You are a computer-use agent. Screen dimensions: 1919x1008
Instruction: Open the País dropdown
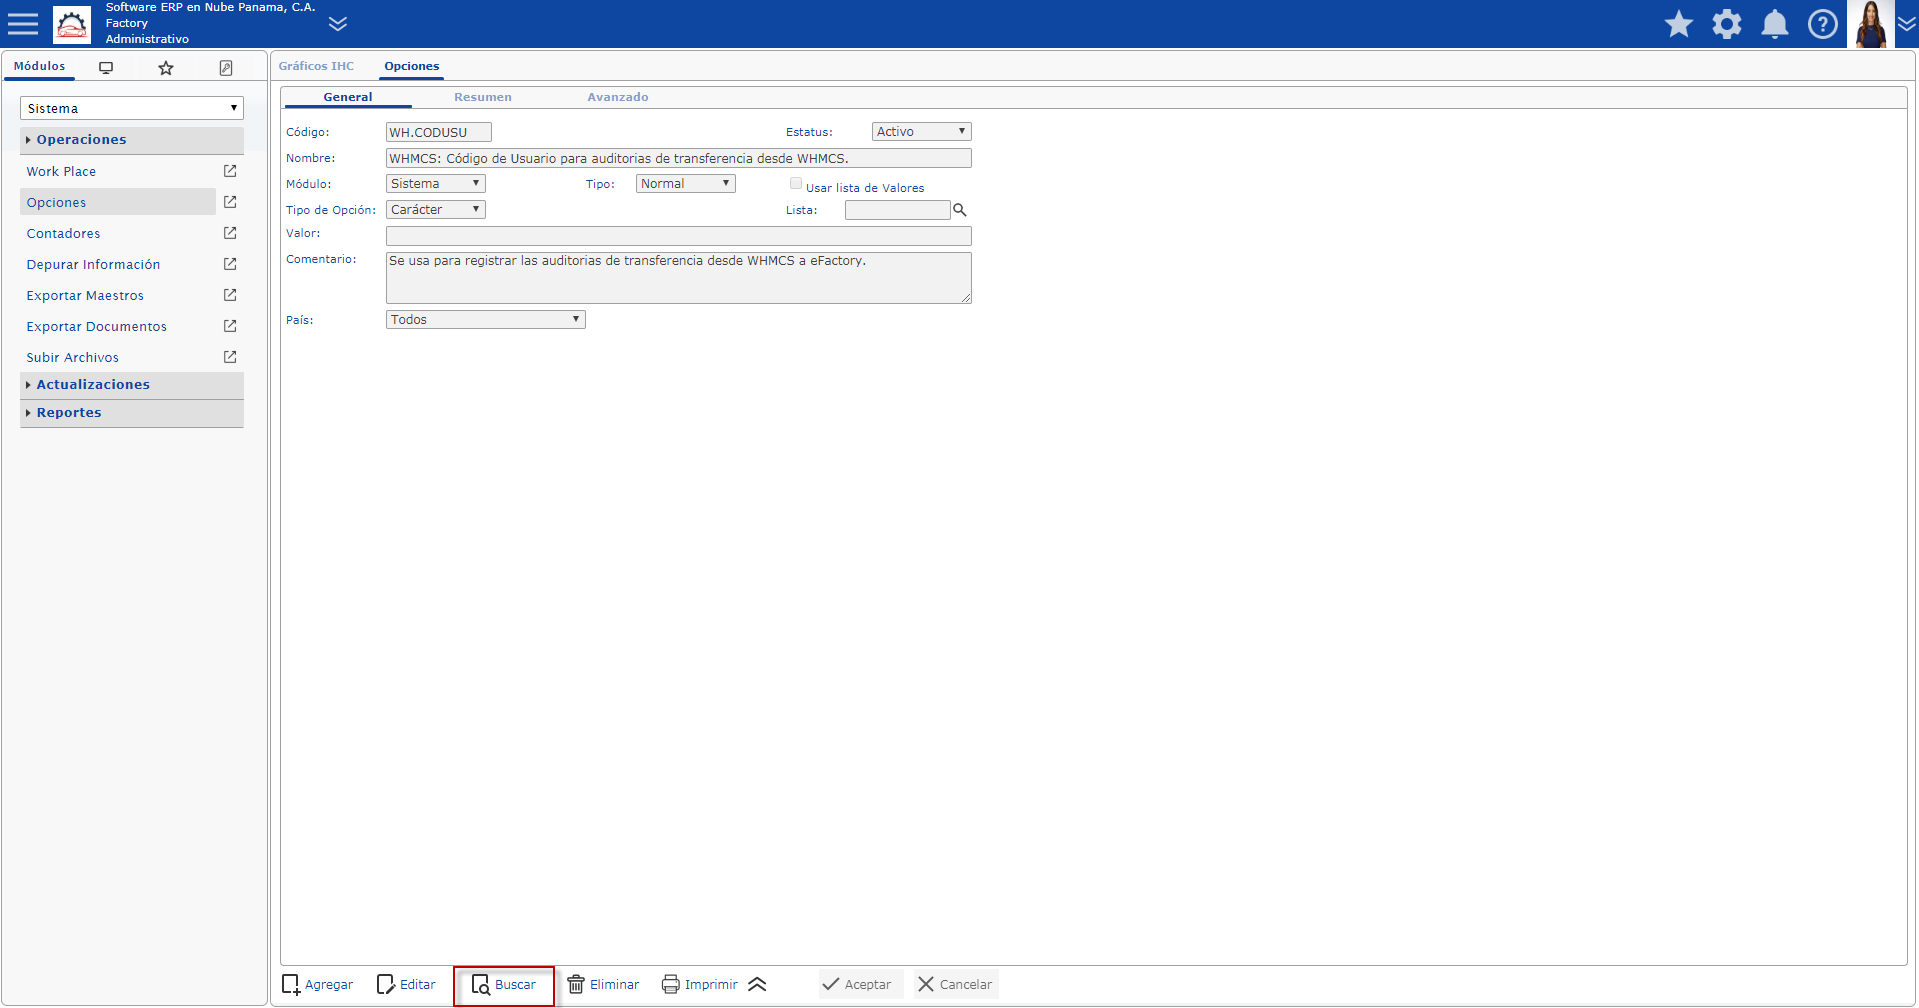[x=486, y=320]
